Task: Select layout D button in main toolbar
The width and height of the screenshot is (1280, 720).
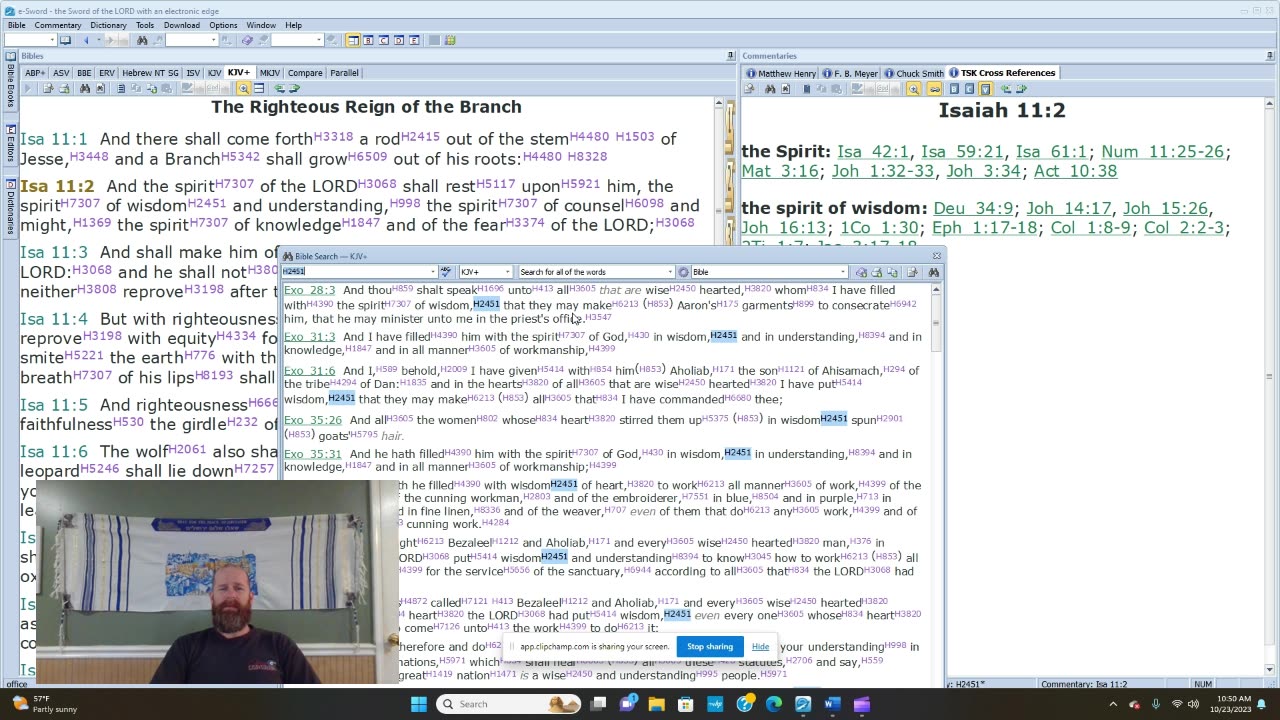Action: coord(399,40)
